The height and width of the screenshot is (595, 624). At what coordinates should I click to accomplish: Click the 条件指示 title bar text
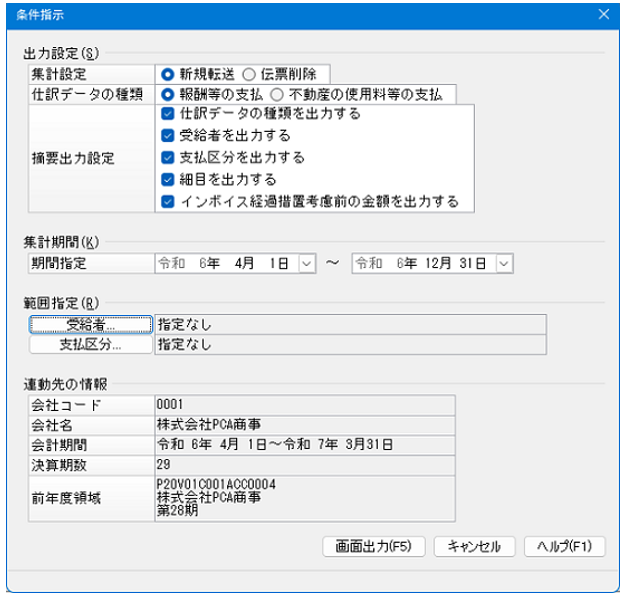tap(40, 15)
